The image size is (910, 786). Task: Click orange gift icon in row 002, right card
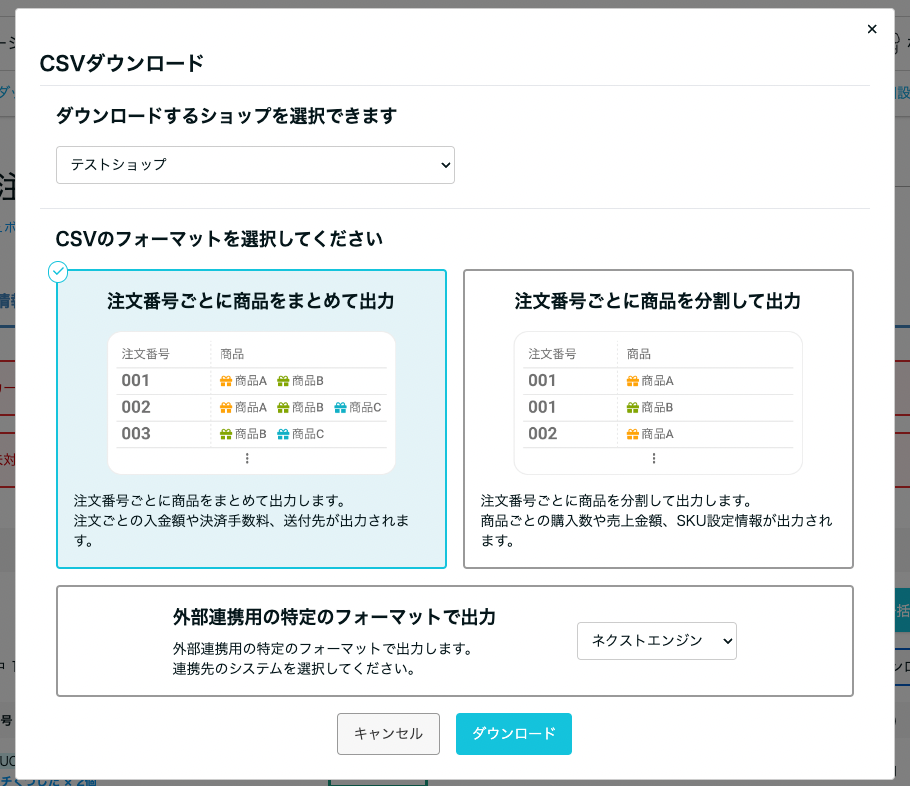pos(633,434)
